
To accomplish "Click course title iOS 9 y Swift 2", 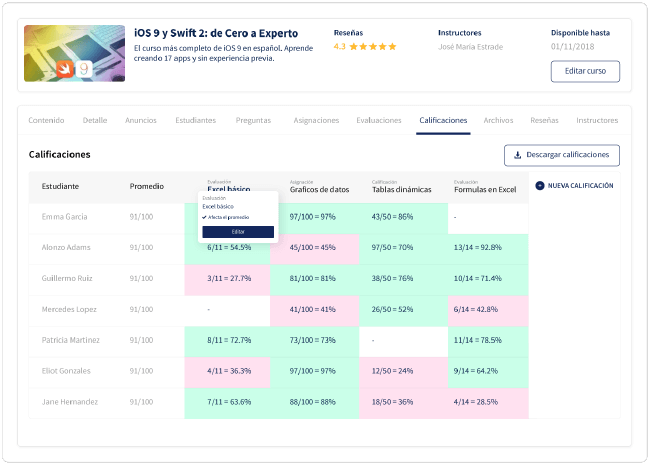I will (x=216, y=33).
